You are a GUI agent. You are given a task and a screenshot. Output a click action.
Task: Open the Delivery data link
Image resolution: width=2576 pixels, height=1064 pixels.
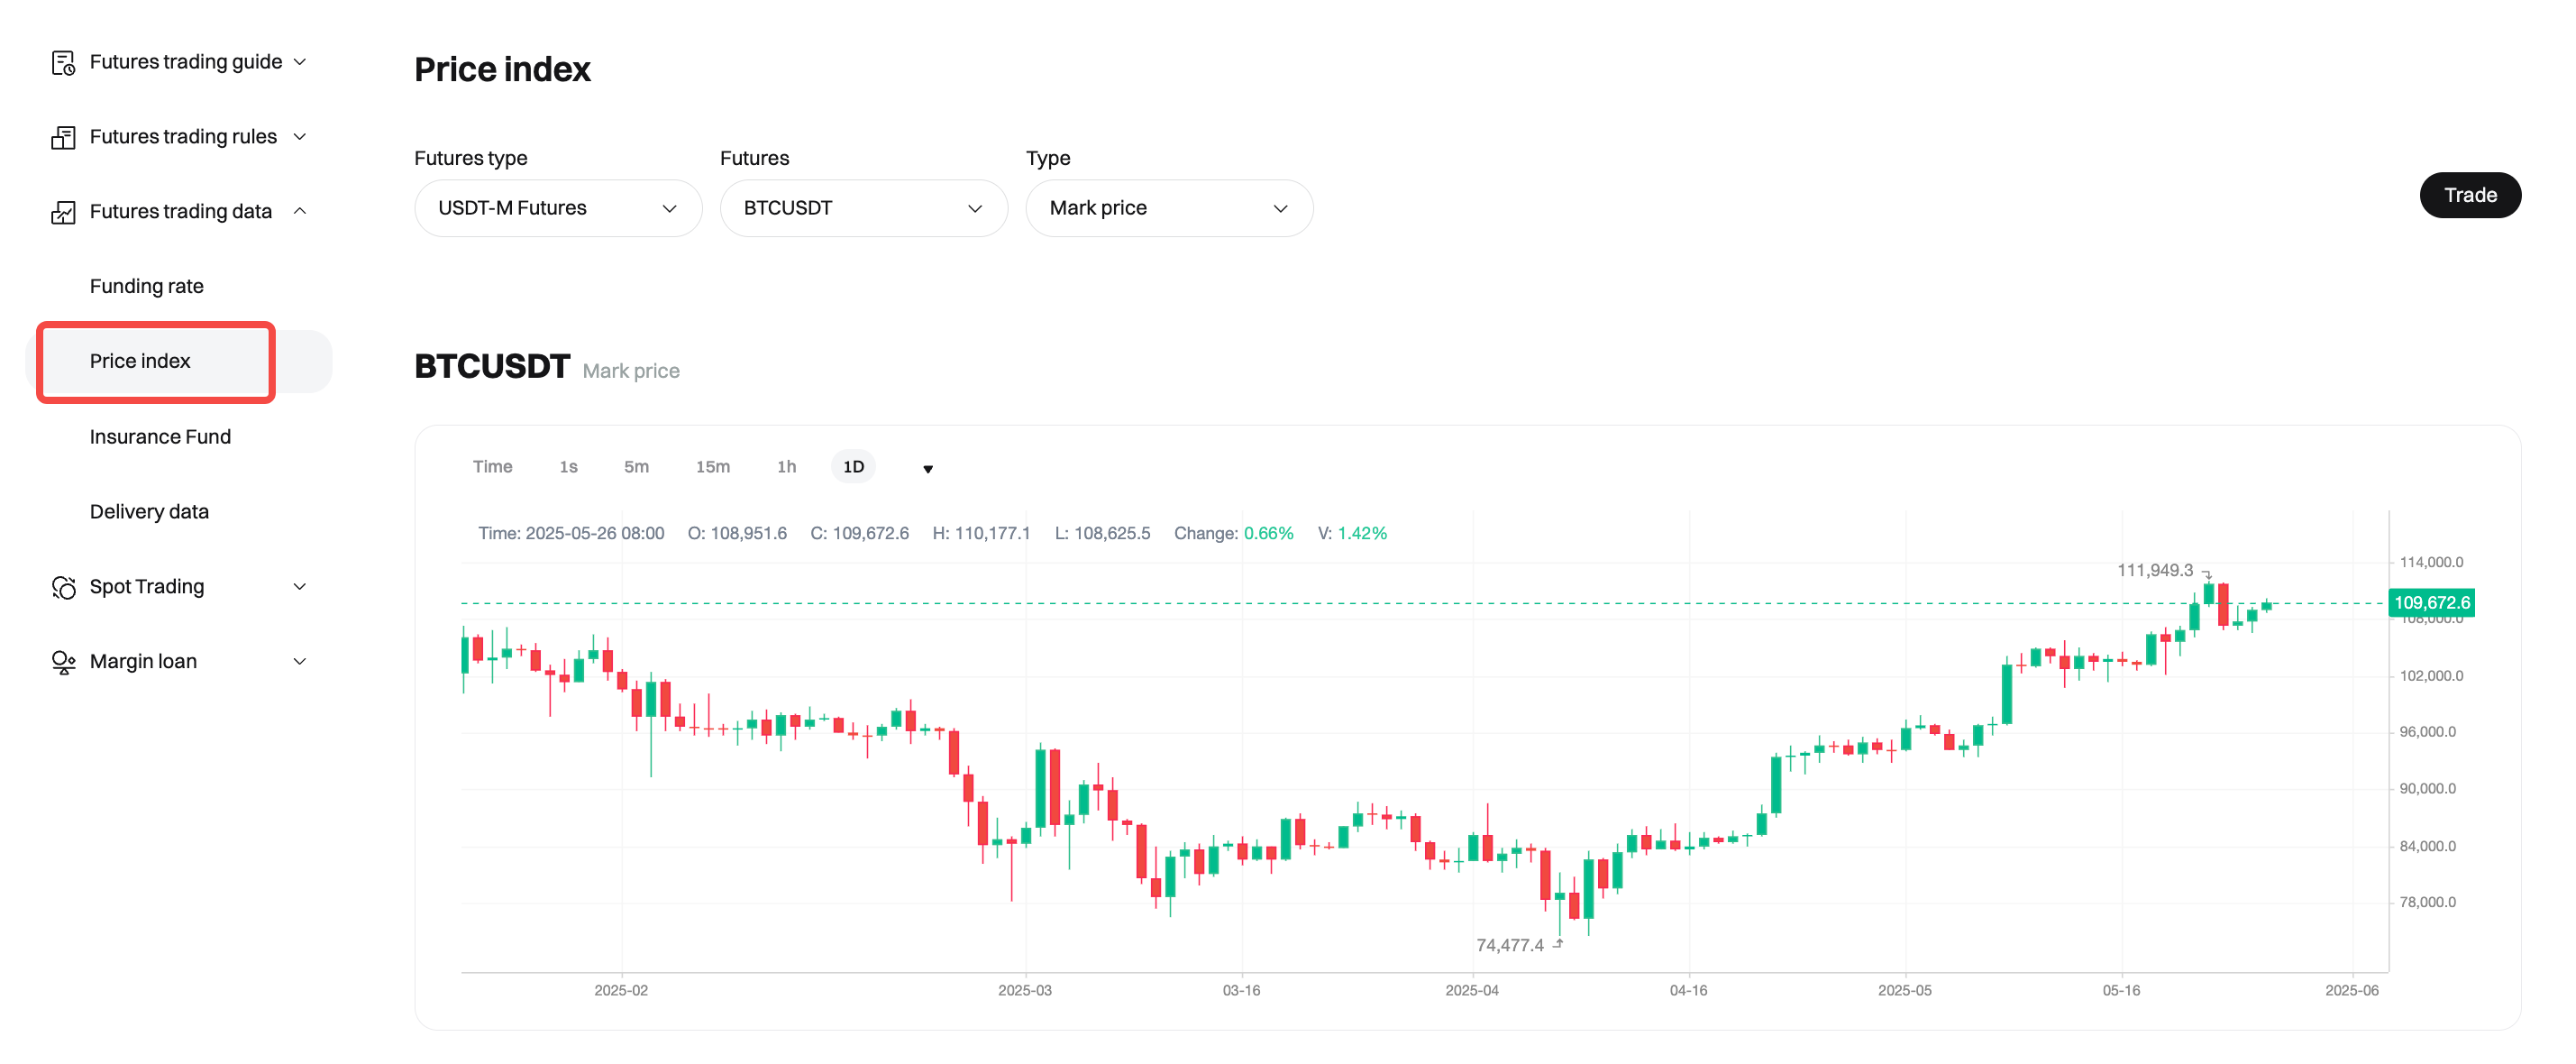[149, 512]
